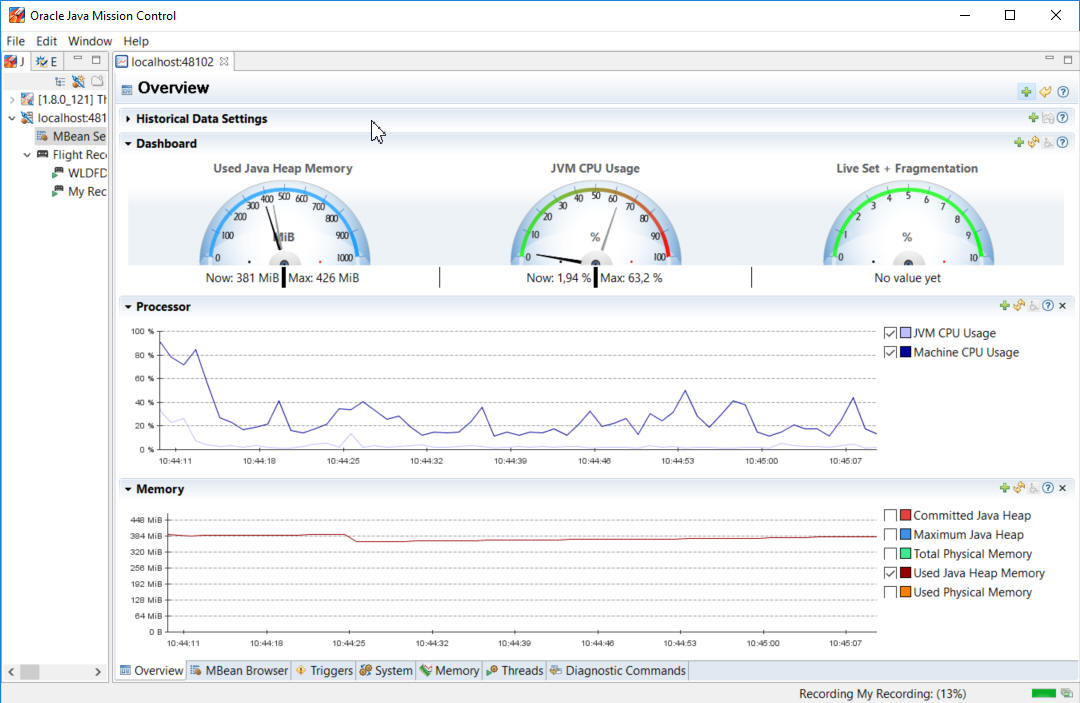The height and width of the screenshot is (703, 1080).
Task: Switch to the Threads tab
Action: tap(515, 671)
